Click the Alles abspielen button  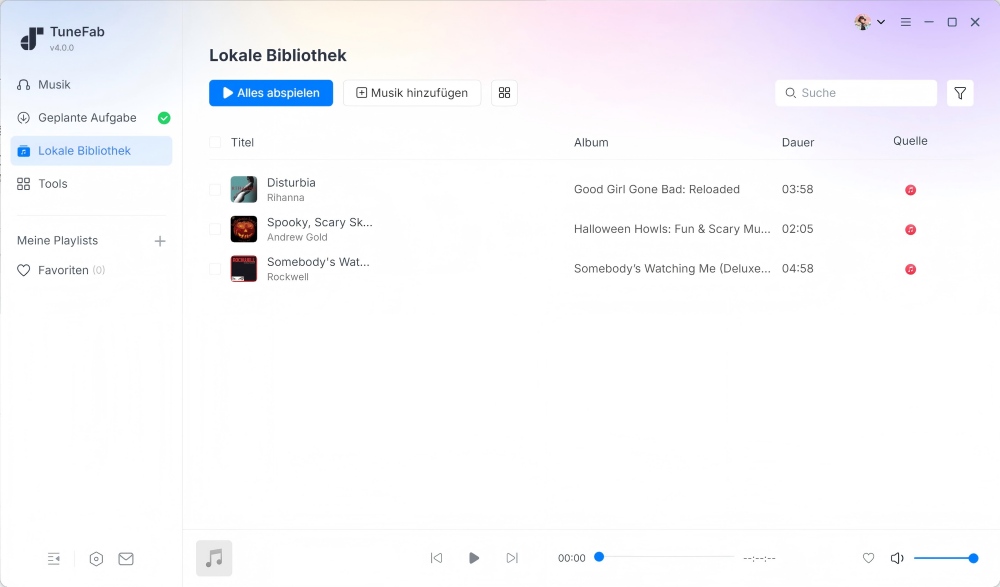(x=270, y=92)
